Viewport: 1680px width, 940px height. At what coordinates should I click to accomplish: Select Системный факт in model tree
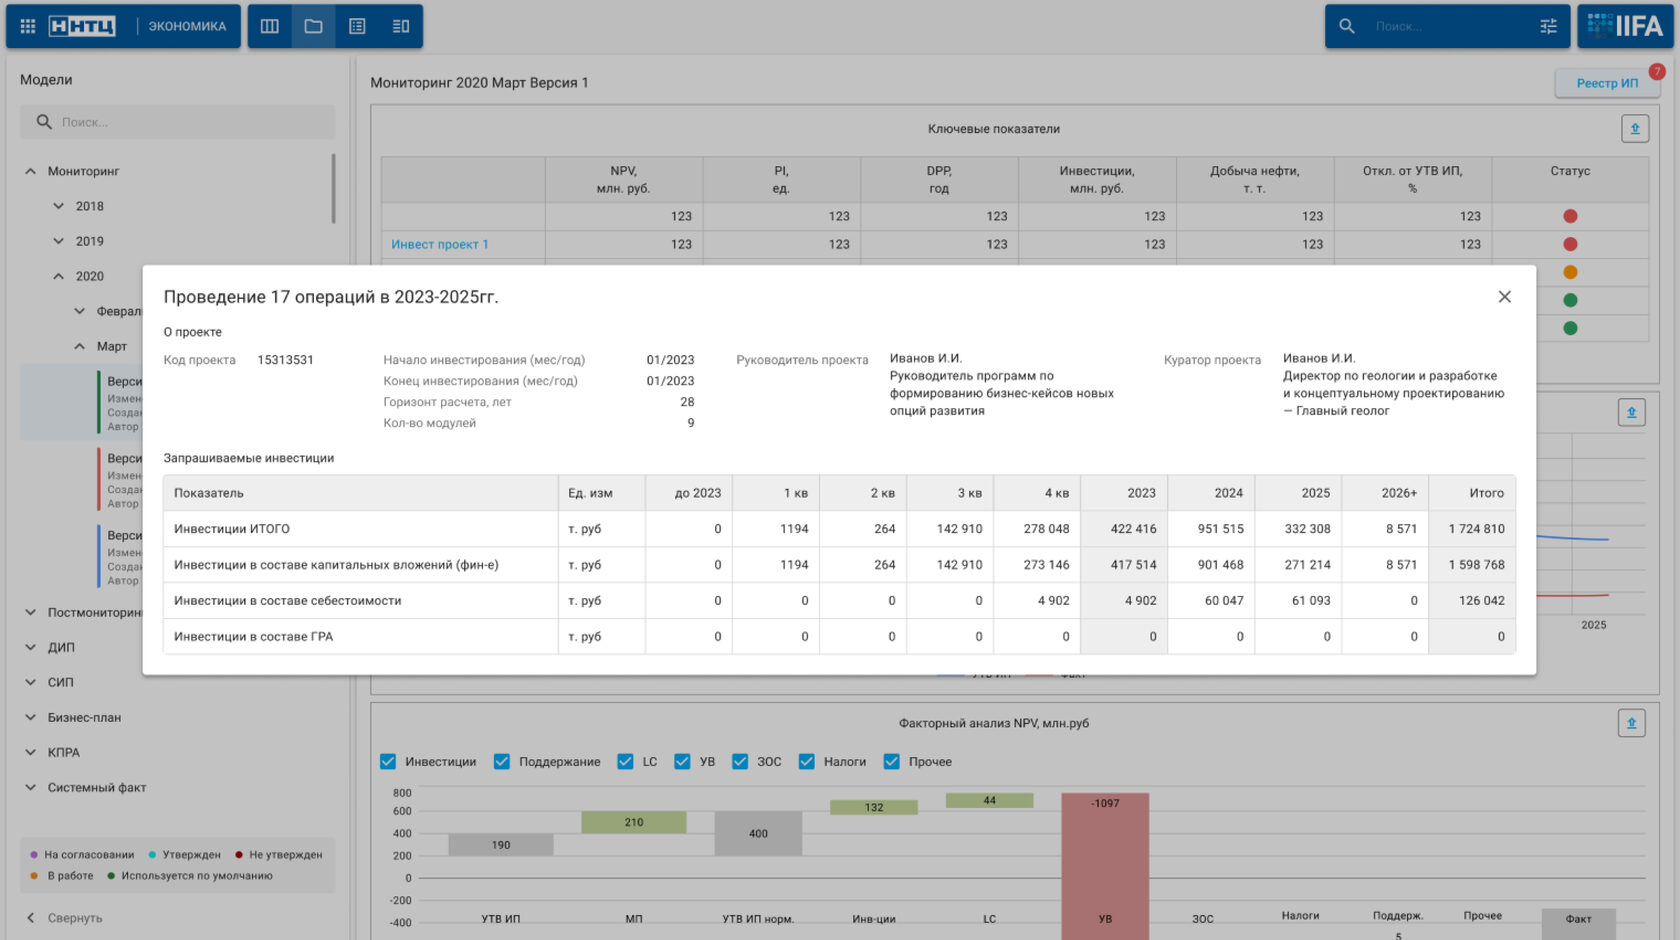[97, 788]
